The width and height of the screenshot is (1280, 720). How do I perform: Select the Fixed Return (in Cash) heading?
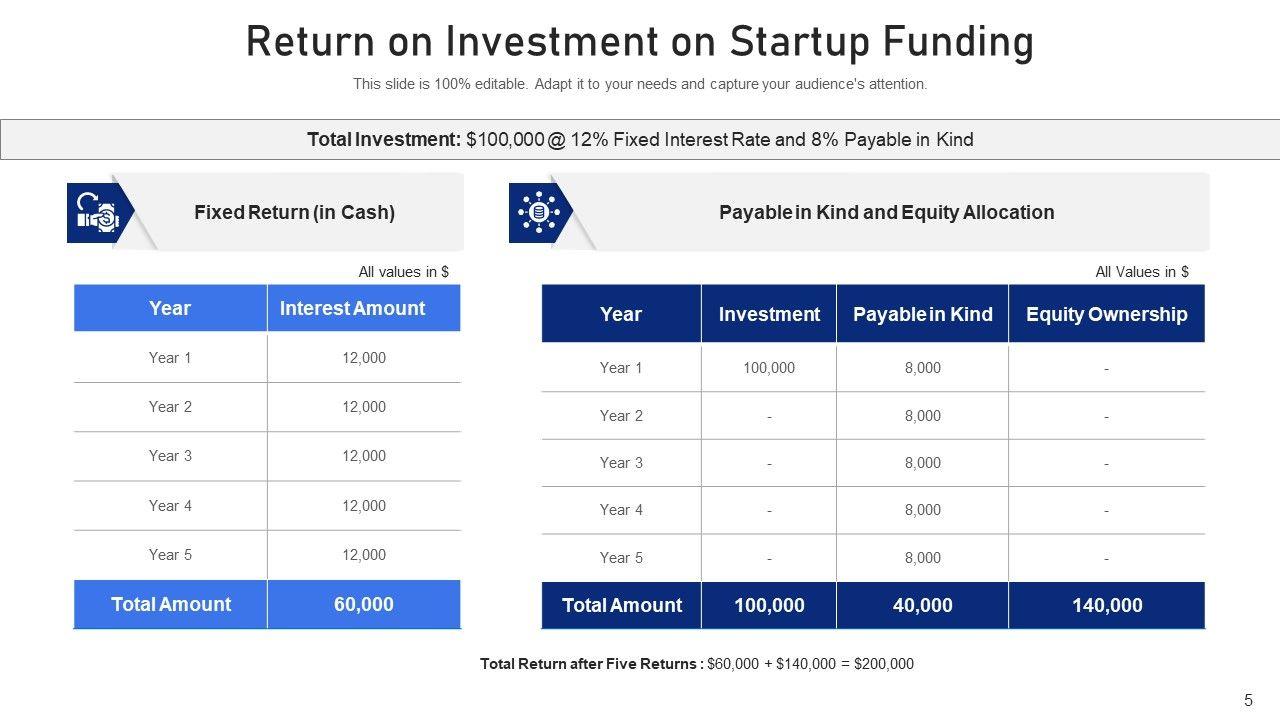[x=294, y=212]
